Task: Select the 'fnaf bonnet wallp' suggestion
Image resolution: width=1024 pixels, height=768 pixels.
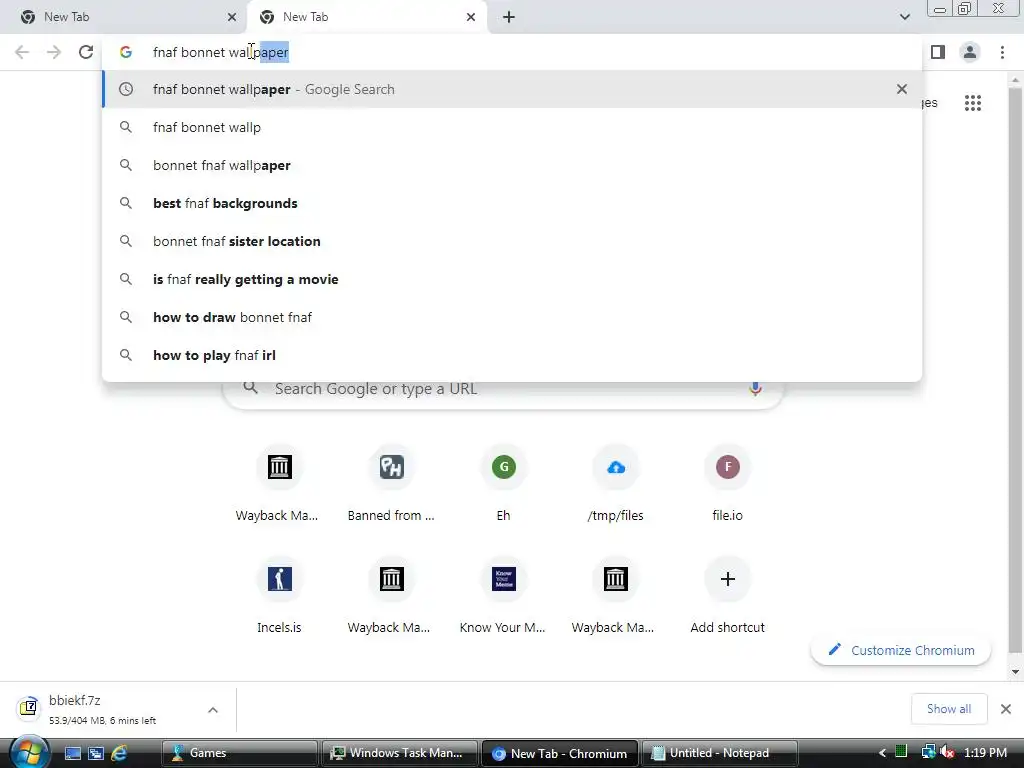Action: [512, 127]
